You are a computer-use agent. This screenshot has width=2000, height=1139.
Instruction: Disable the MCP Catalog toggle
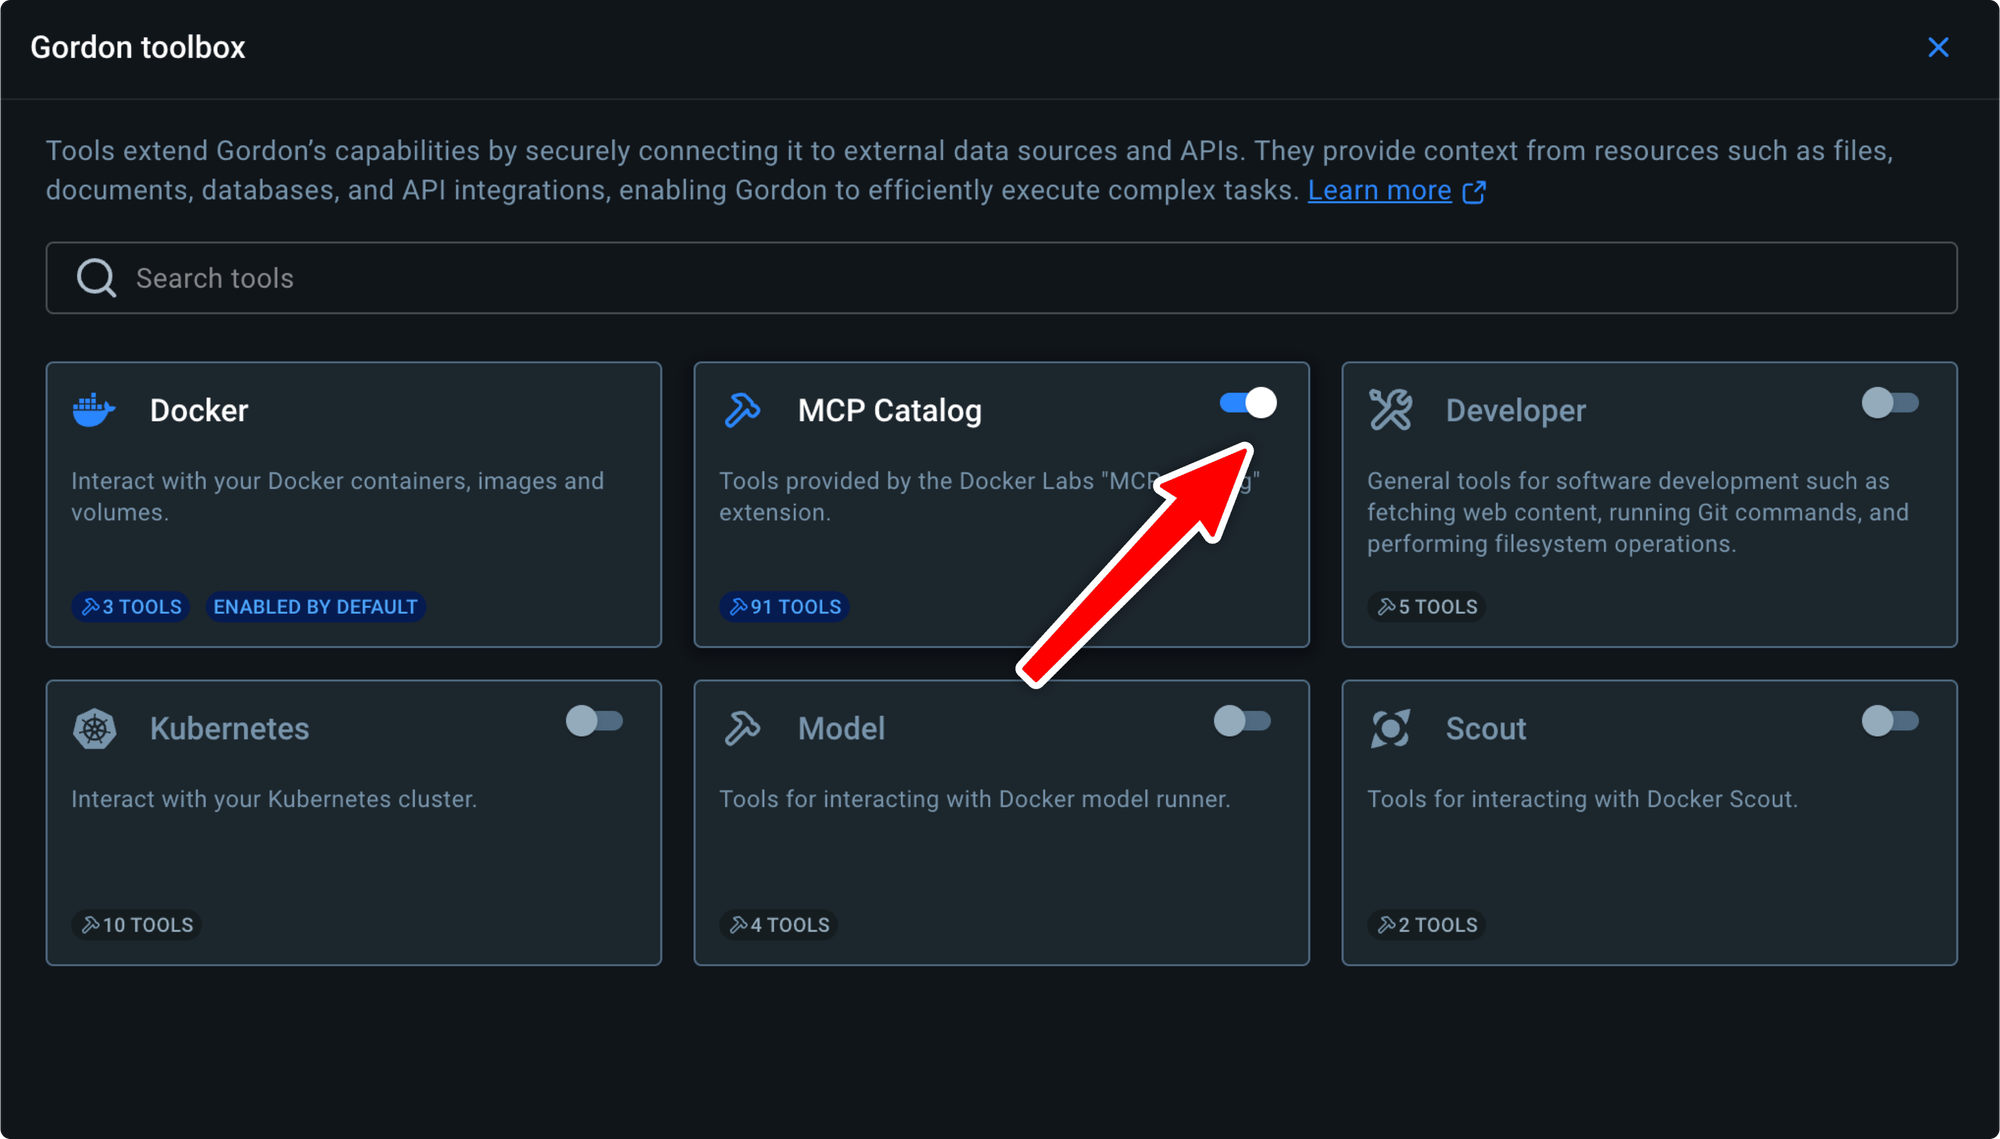[x=1247, y=403]
